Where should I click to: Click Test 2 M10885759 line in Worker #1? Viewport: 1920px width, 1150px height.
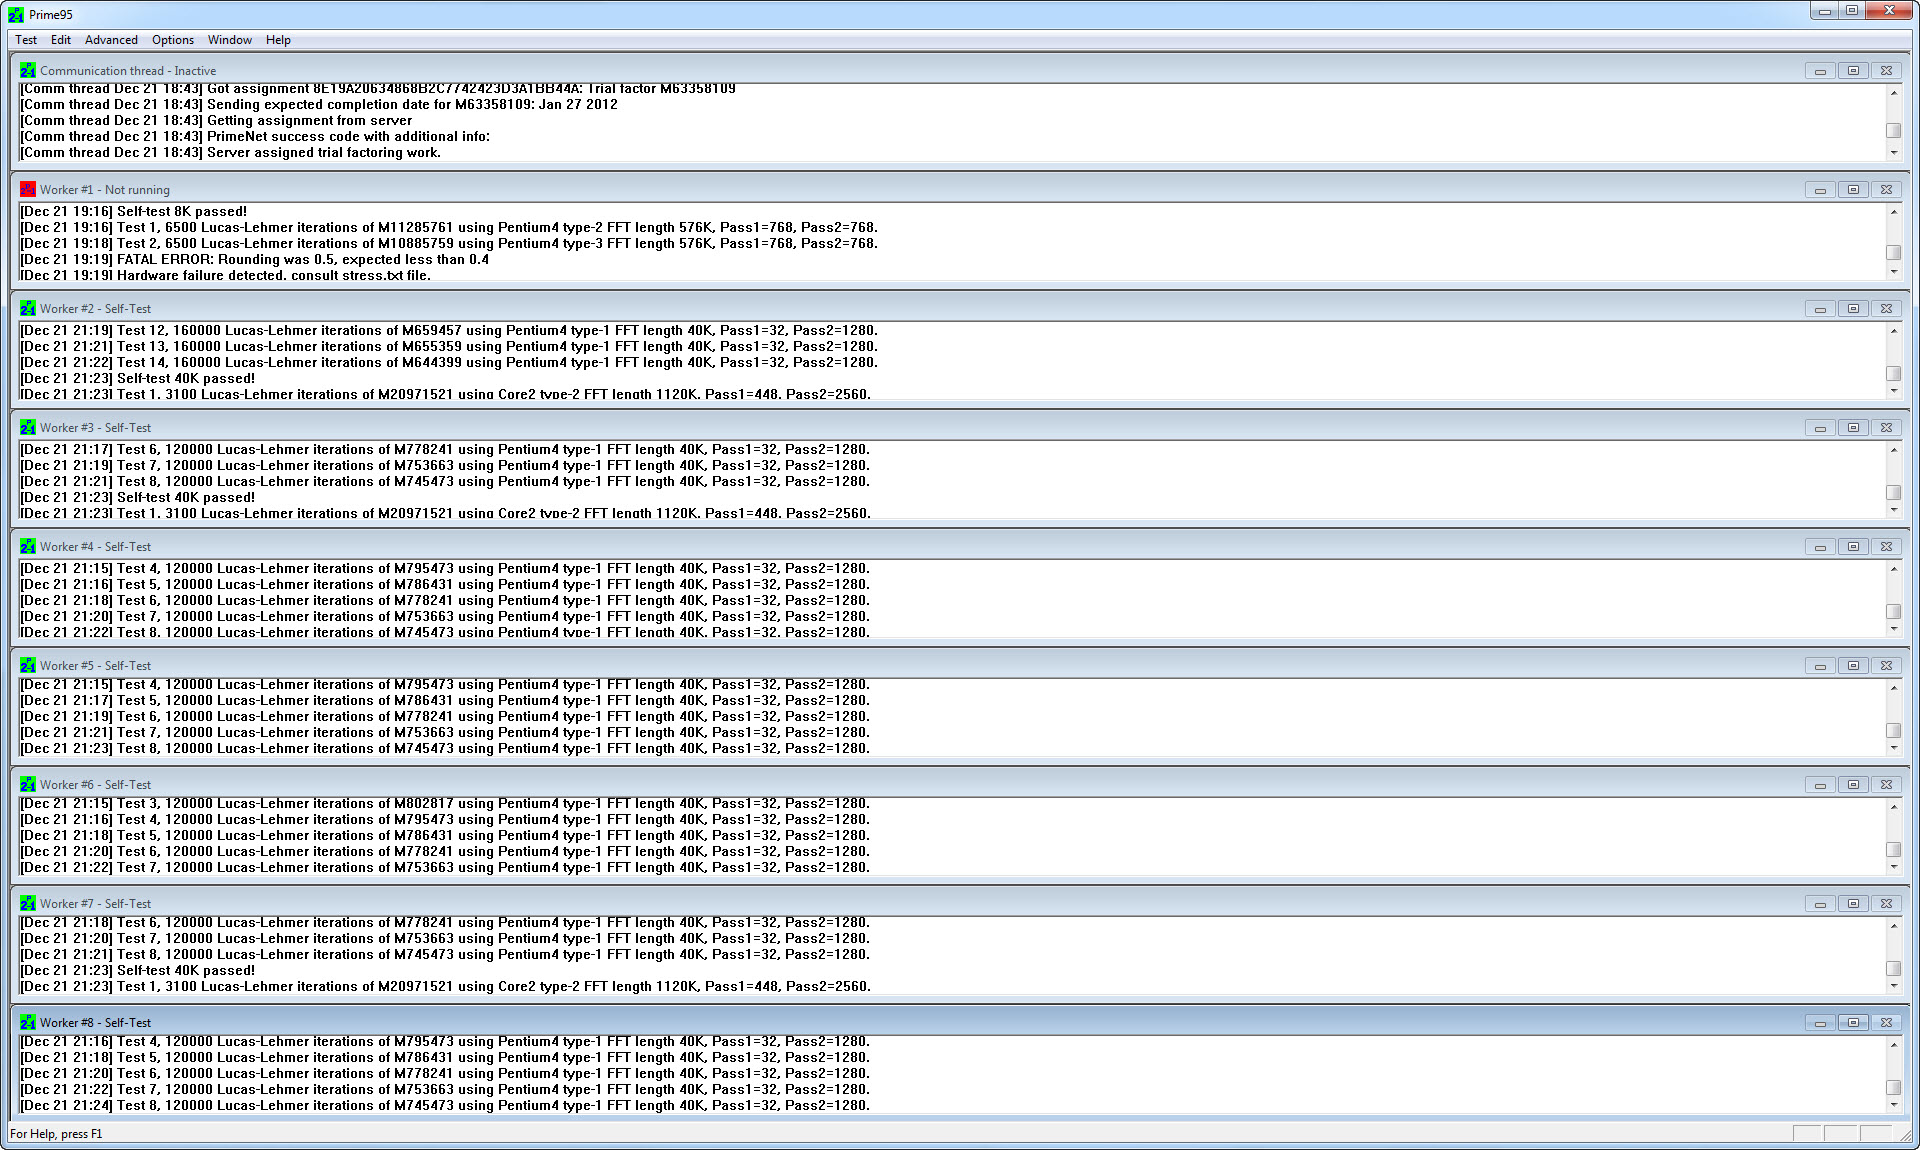[x=449, y=243]
